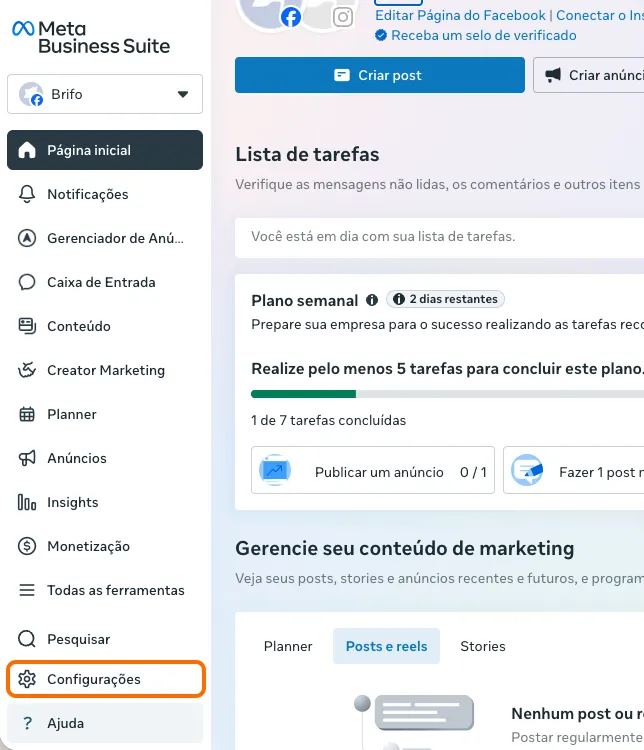The height and width of the screenshot is (750, 644).
Task: Click the Insights bar chart icon
Action: click(27, 502)
